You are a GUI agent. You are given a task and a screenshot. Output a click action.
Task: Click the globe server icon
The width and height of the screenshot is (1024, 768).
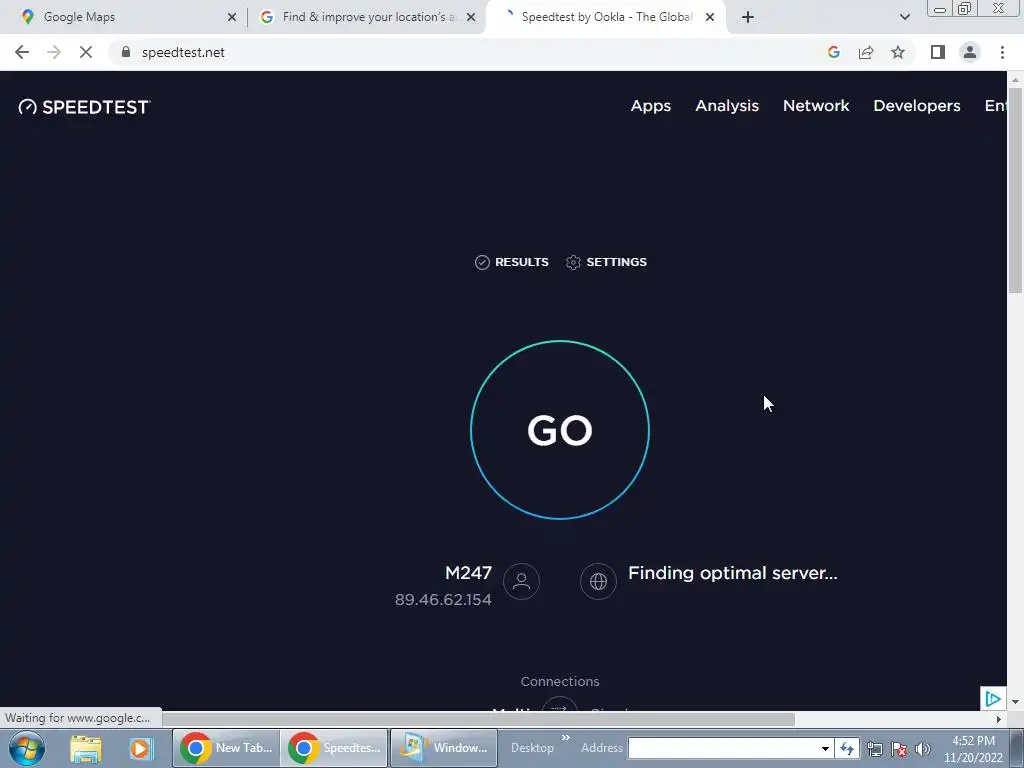click(598, 581)
